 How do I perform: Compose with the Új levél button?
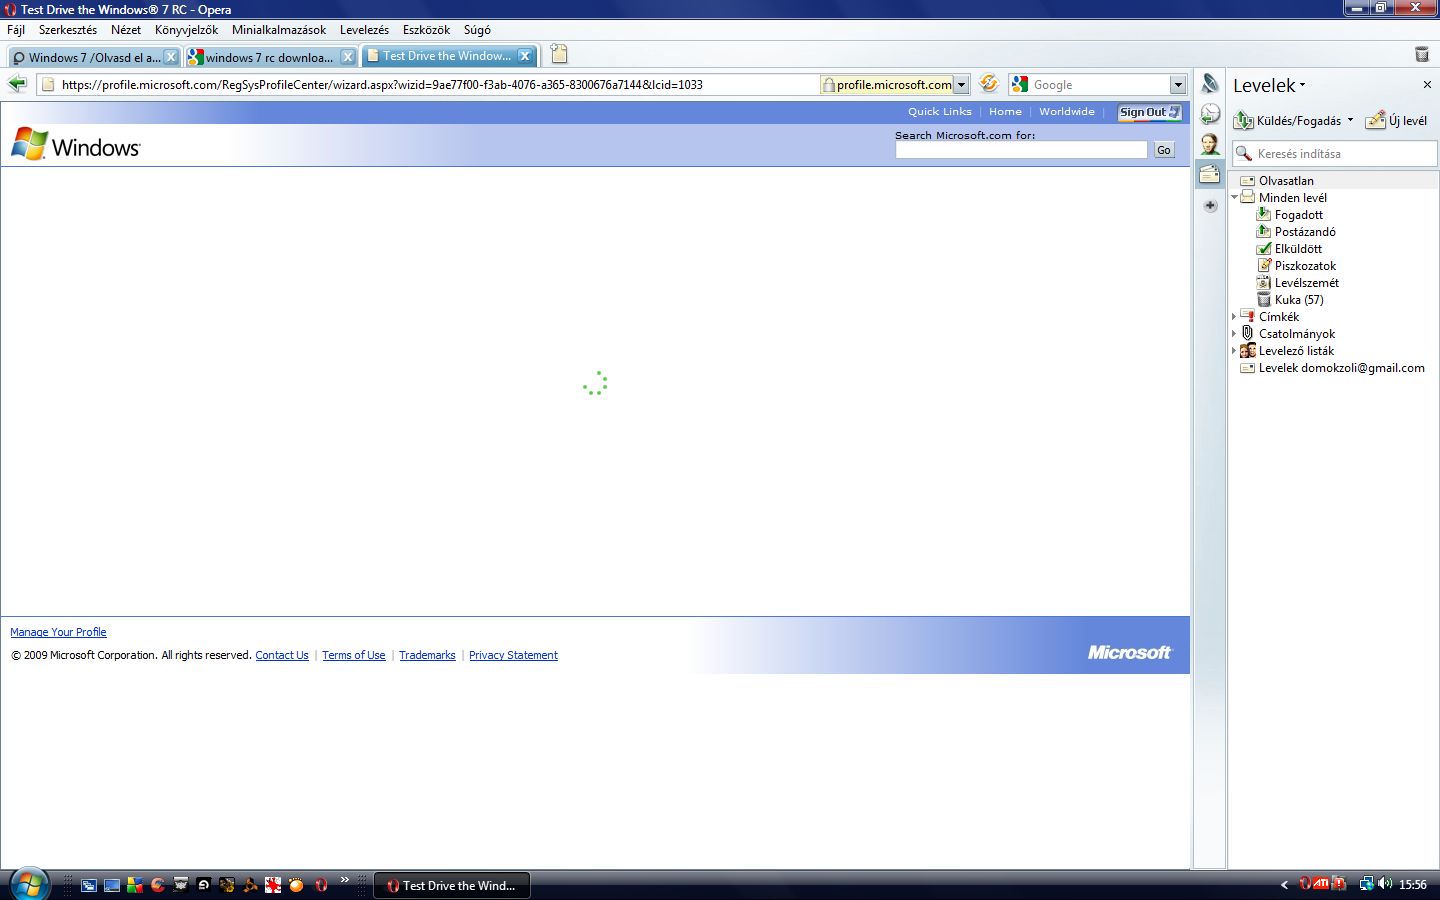pyautogui.click(x=1396, y=120)
